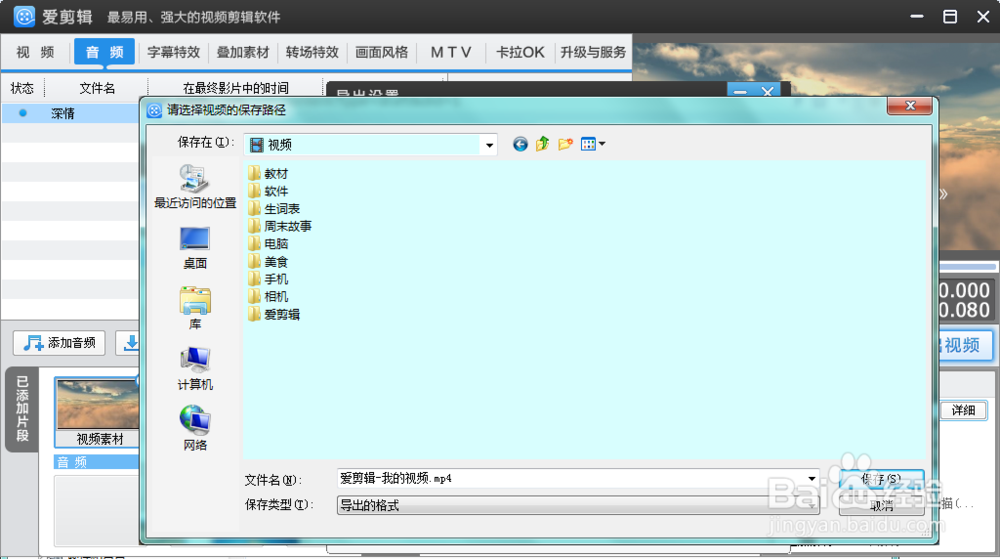Click the 添加音频 button
This screenshot has height=559, width=1000.
tap(59, 343)
